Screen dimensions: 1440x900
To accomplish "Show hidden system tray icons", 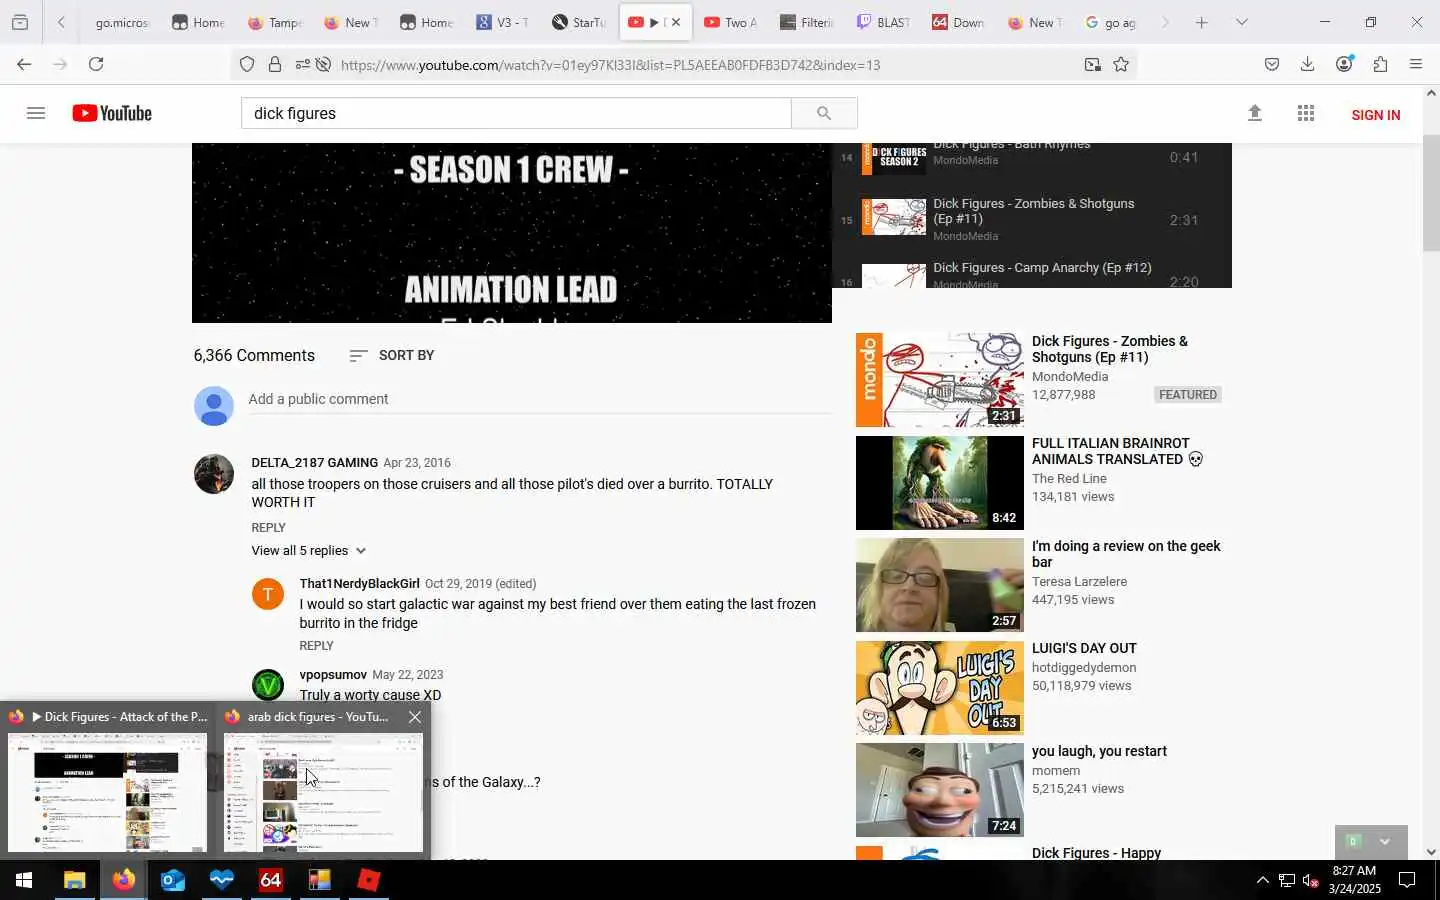I will (x=1262, y=880).
